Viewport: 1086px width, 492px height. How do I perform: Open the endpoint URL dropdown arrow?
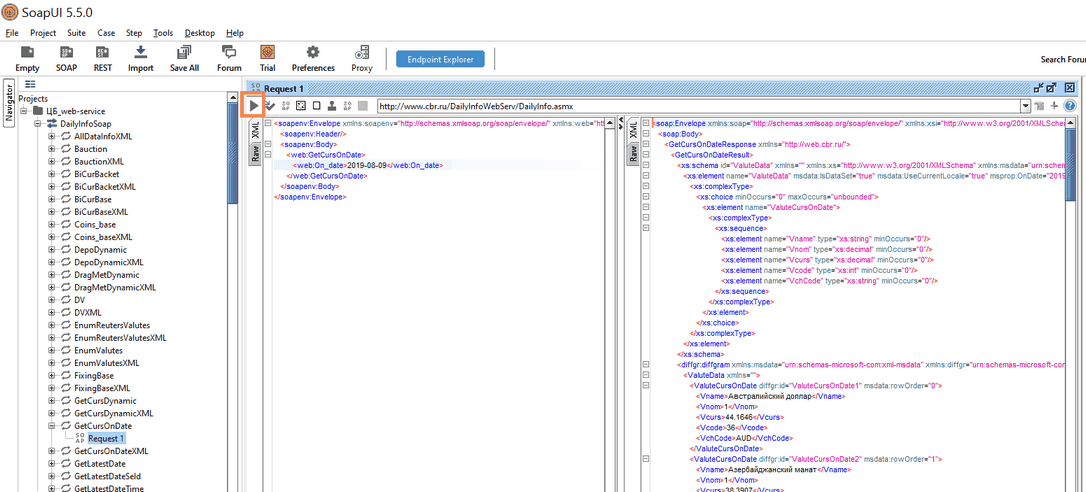pos(1025,106)
